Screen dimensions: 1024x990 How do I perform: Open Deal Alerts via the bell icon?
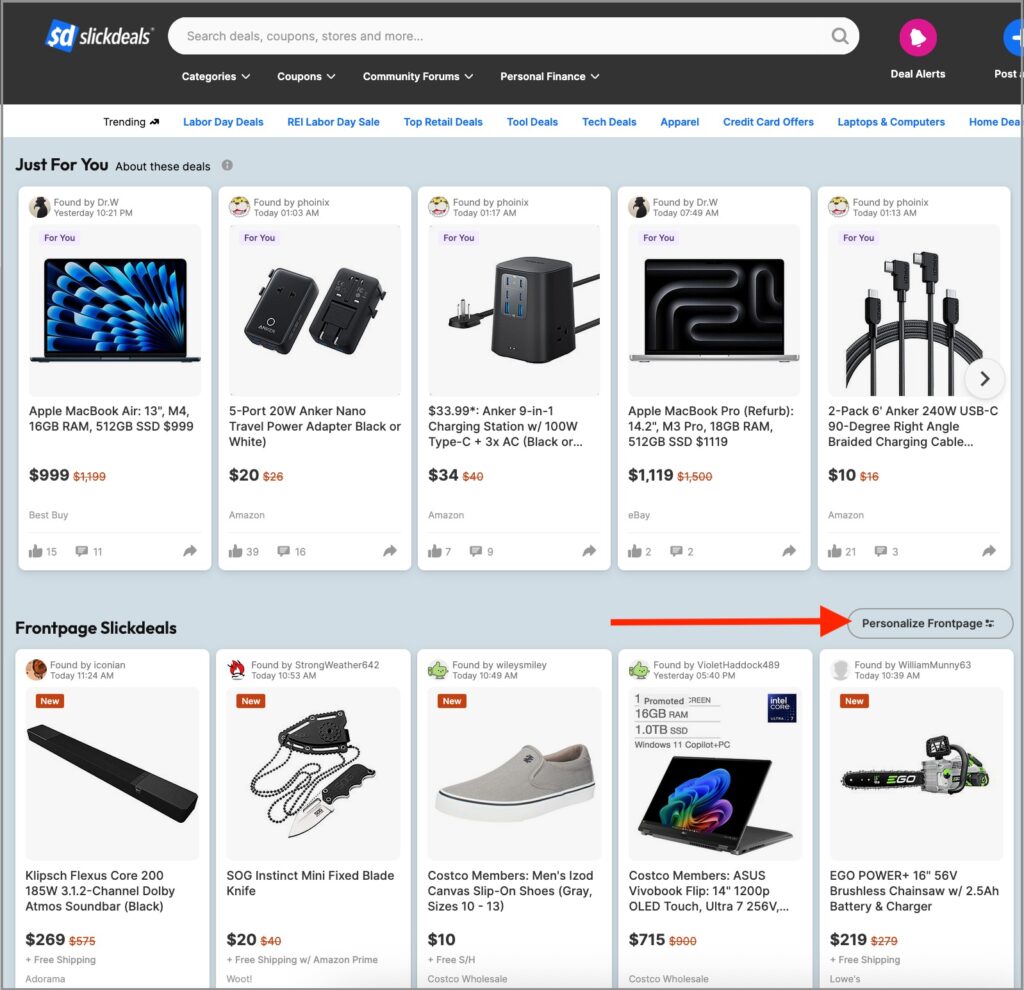pos(917,37)
